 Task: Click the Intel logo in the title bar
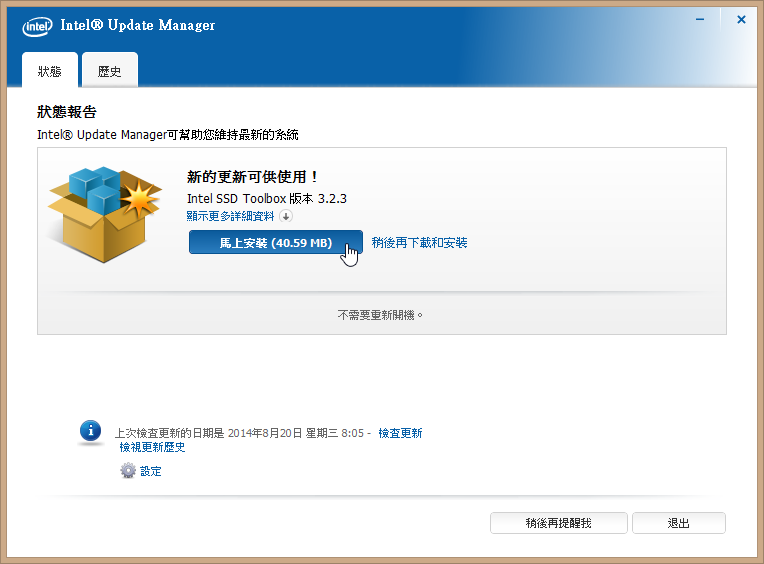37,26
